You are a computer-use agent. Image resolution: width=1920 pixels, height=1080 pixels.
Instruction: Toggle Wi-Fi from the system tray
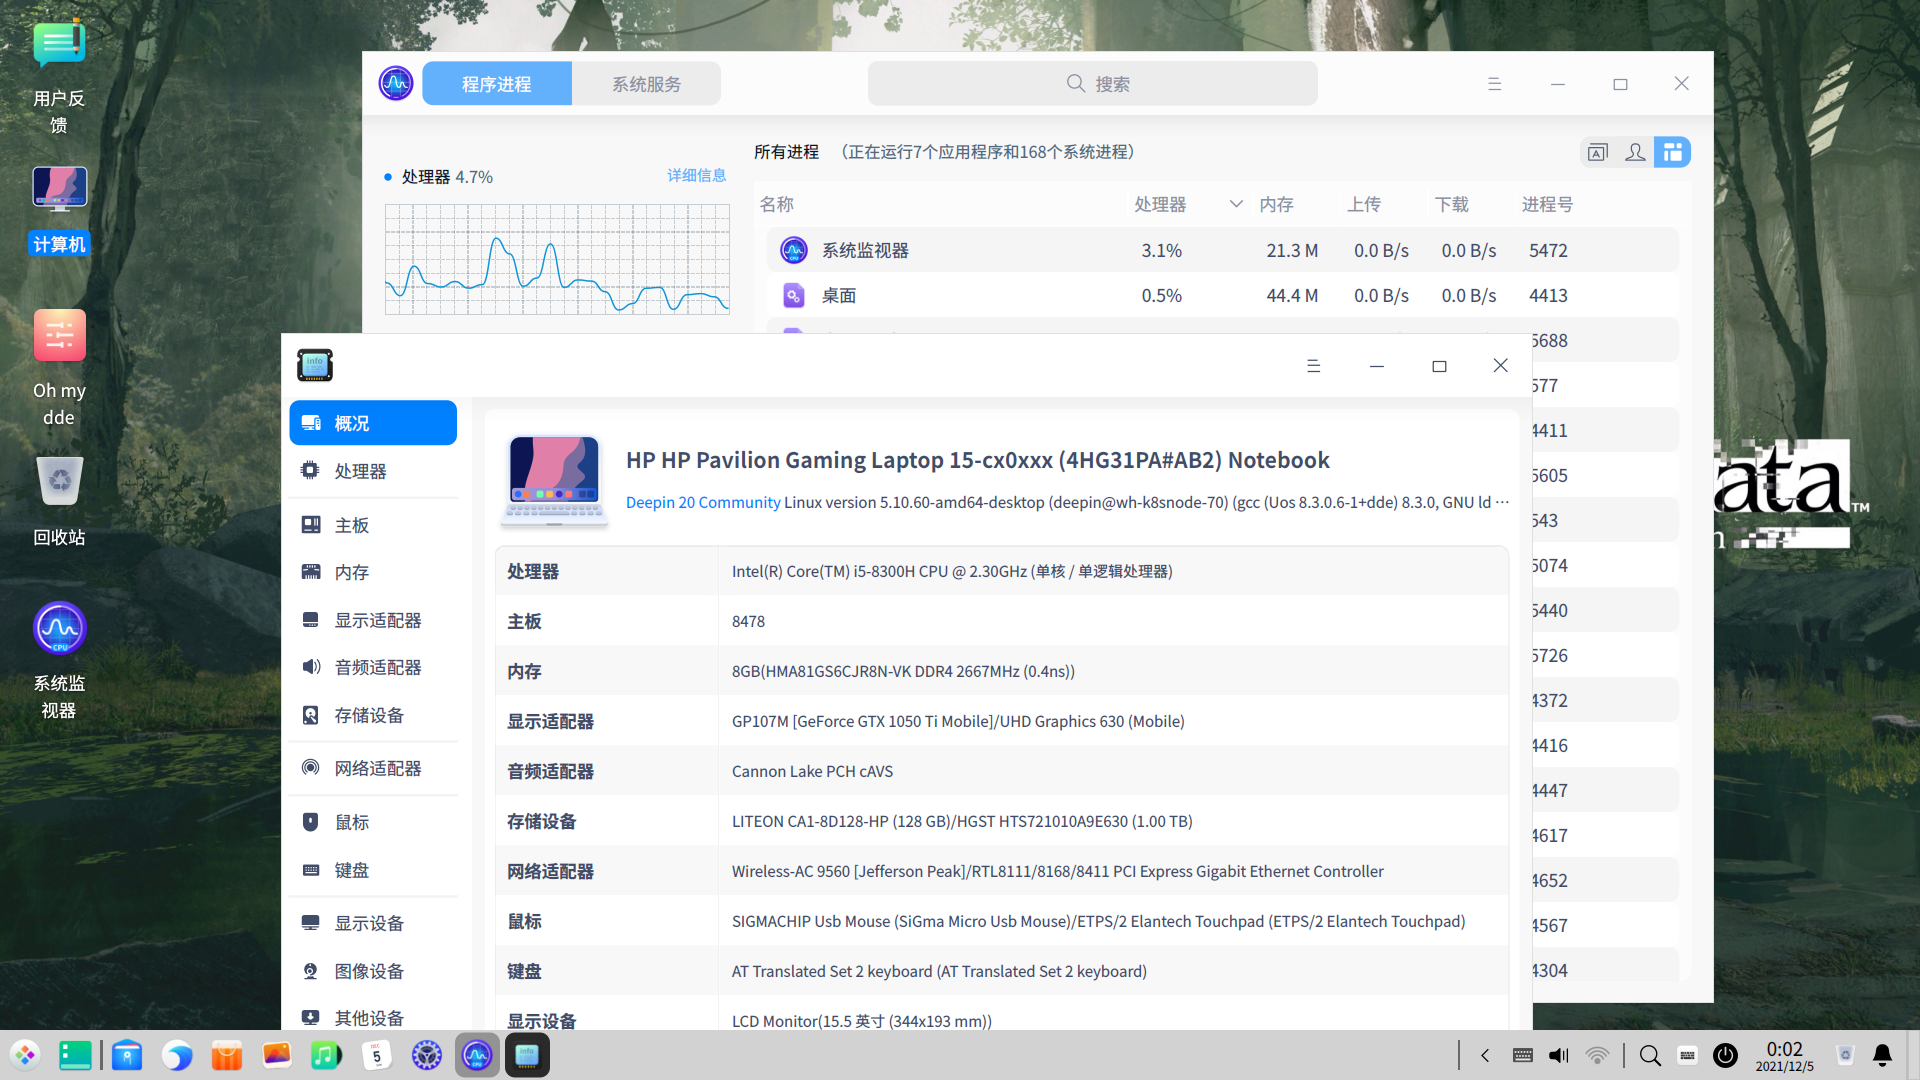pyautogui.click(x=1597, y=1055)
